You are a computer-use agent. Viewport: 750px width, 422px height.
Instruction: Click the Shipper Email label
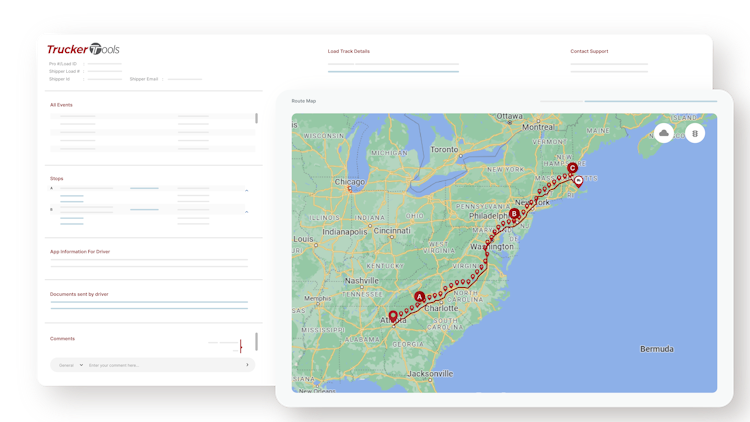point(143,79)
